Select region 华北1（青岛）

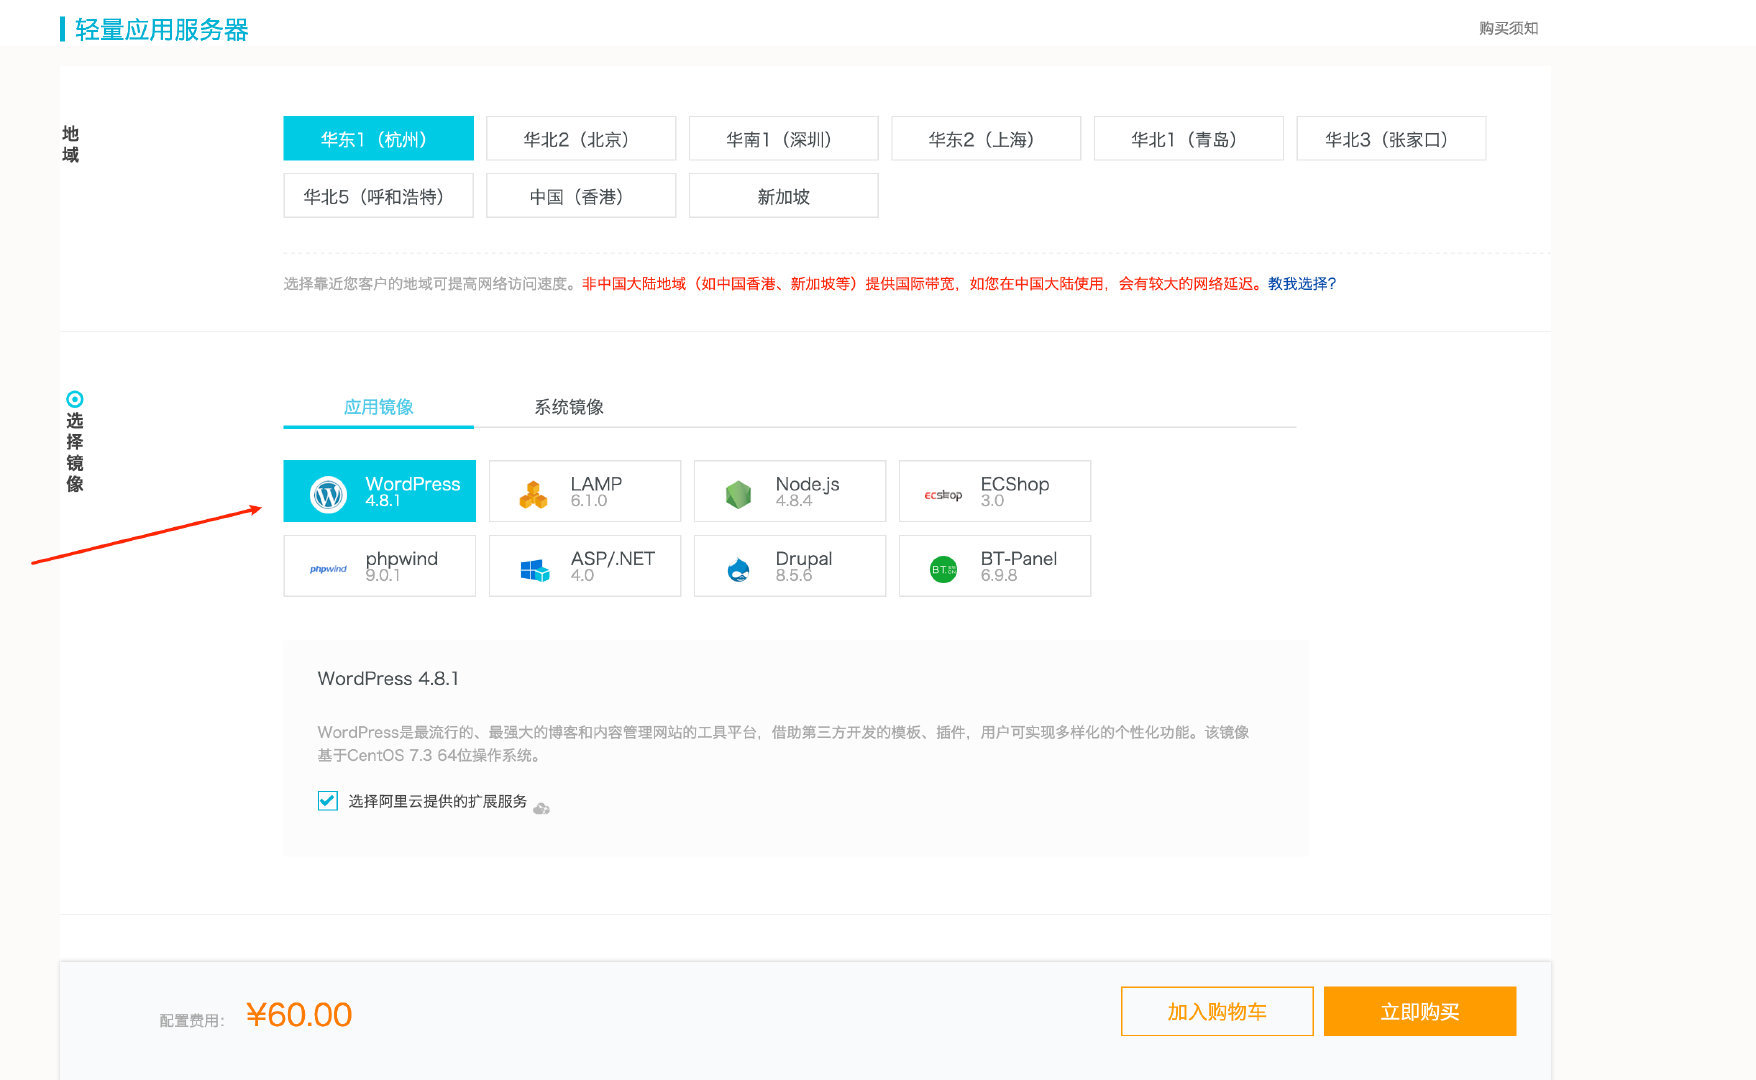(x=1188, y=138)
